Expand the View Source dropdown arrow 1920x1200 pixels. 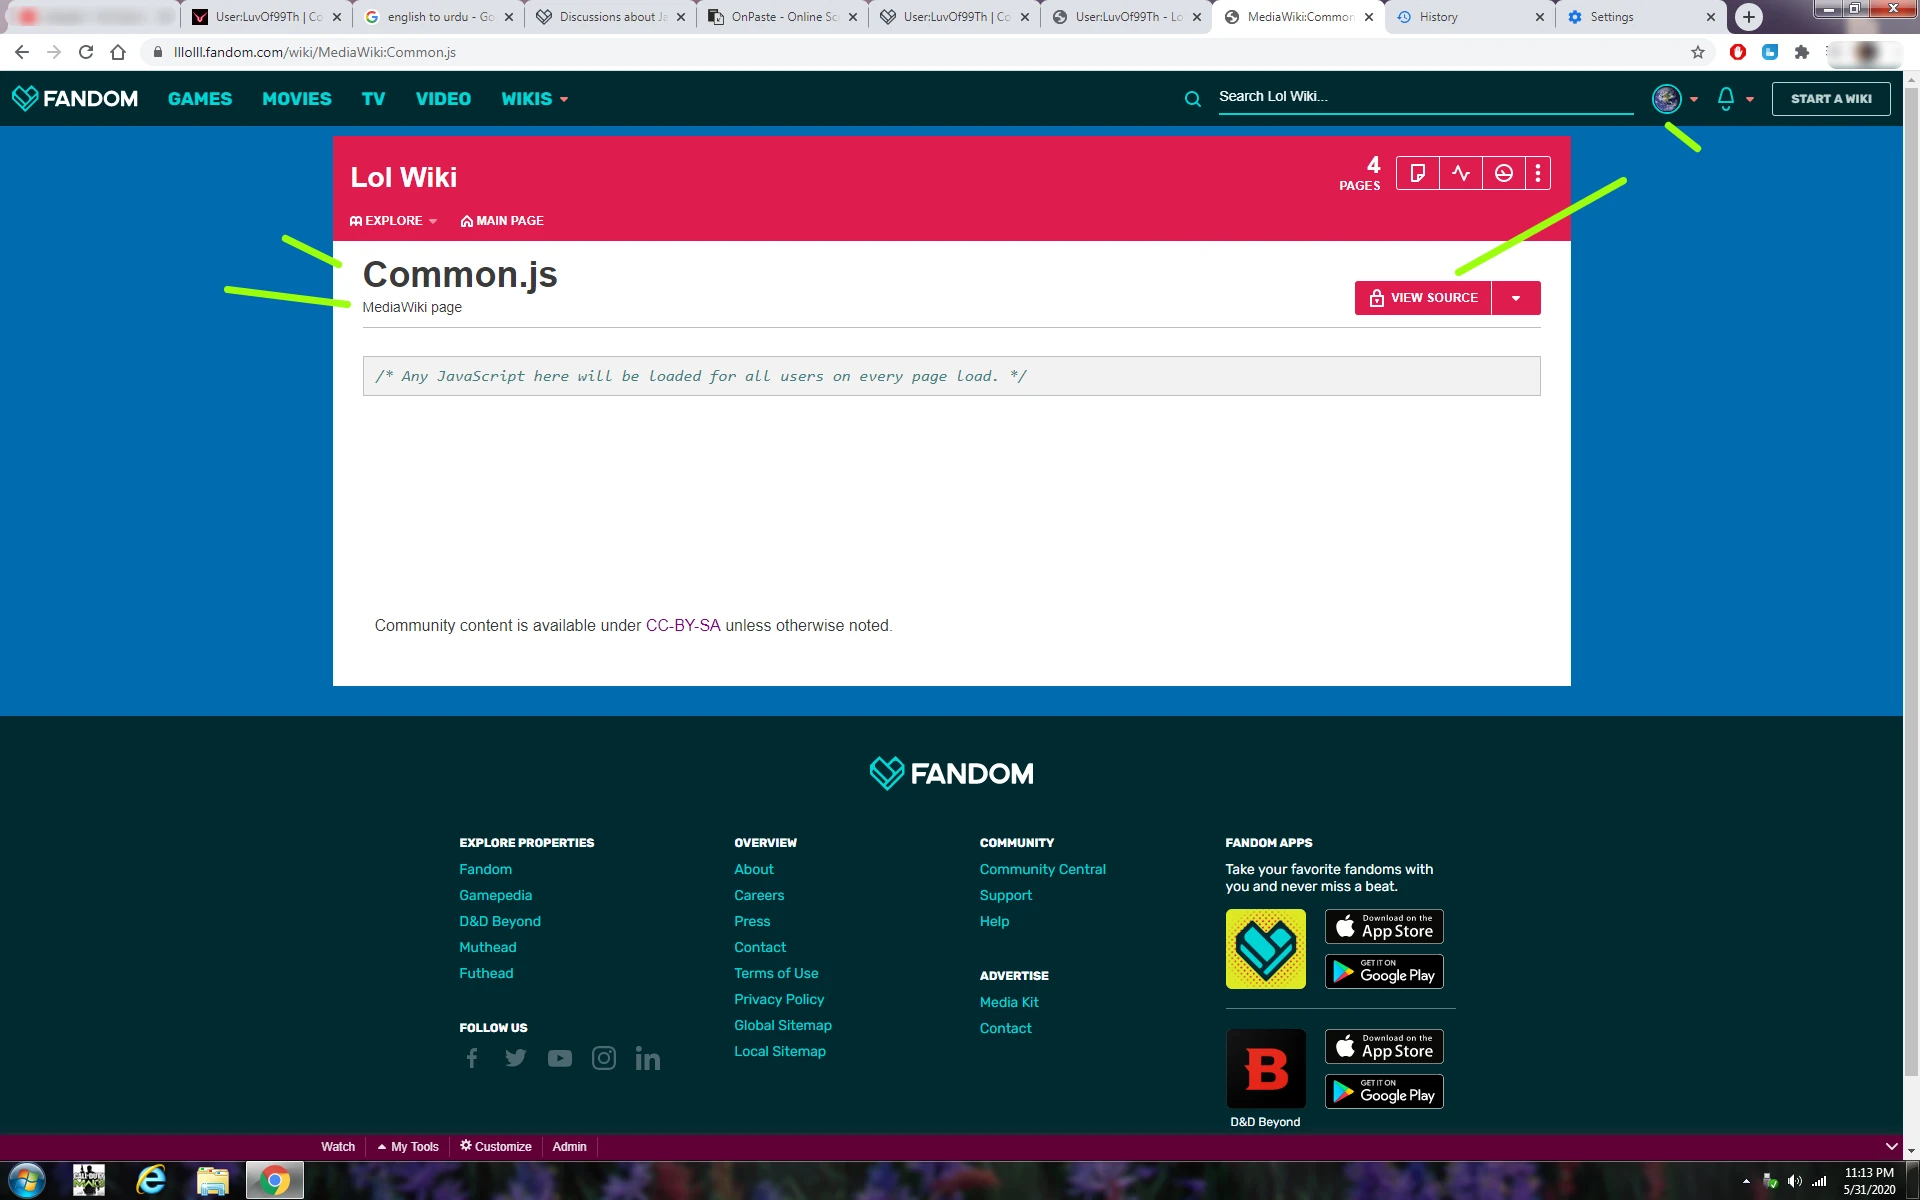(1516, 298)
